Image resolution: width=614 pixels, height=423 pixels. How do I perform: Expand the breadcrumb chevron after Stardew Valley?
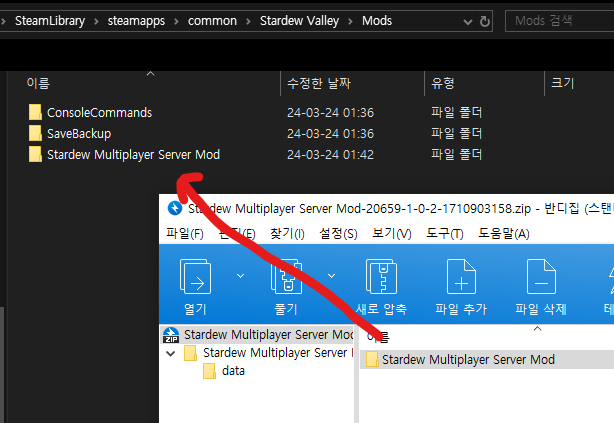click(x=350, y=21)
